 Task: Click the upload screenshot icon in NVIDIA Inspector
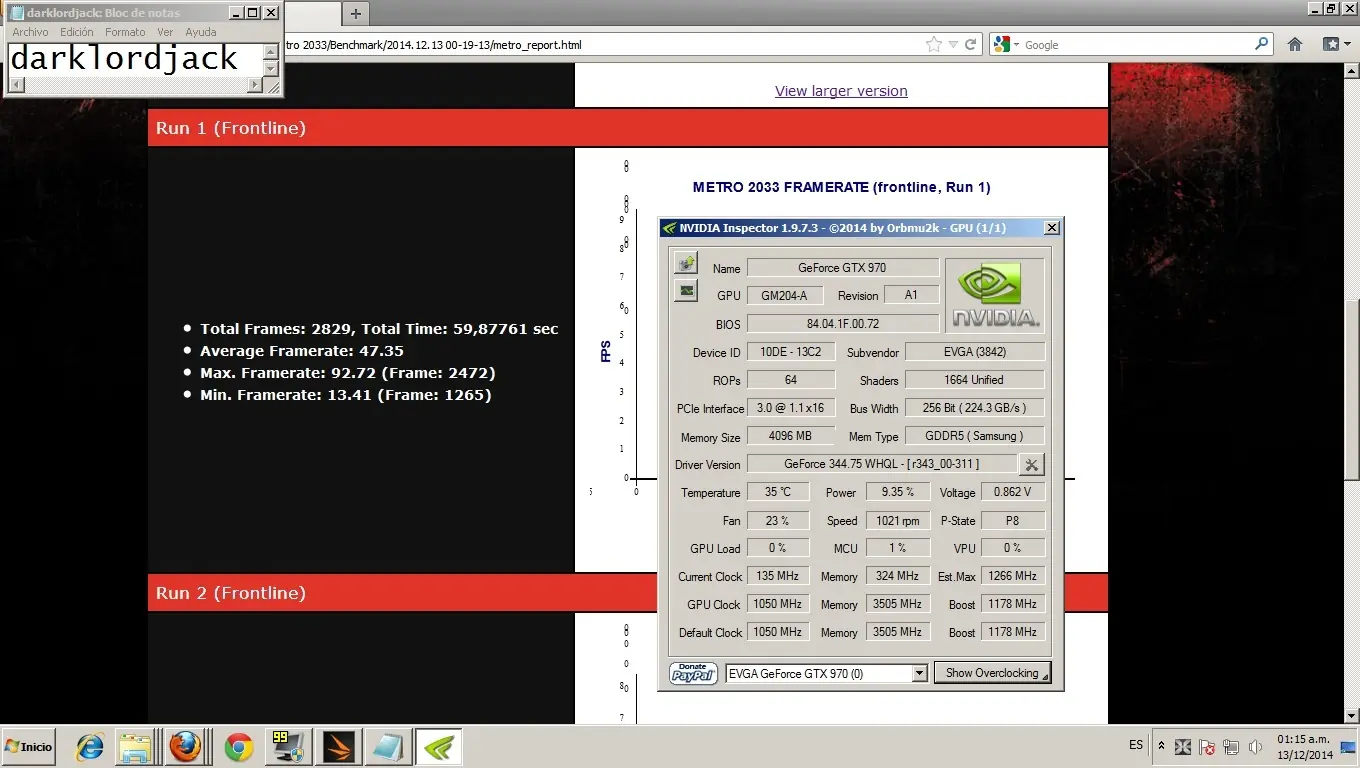coord(686,264)
